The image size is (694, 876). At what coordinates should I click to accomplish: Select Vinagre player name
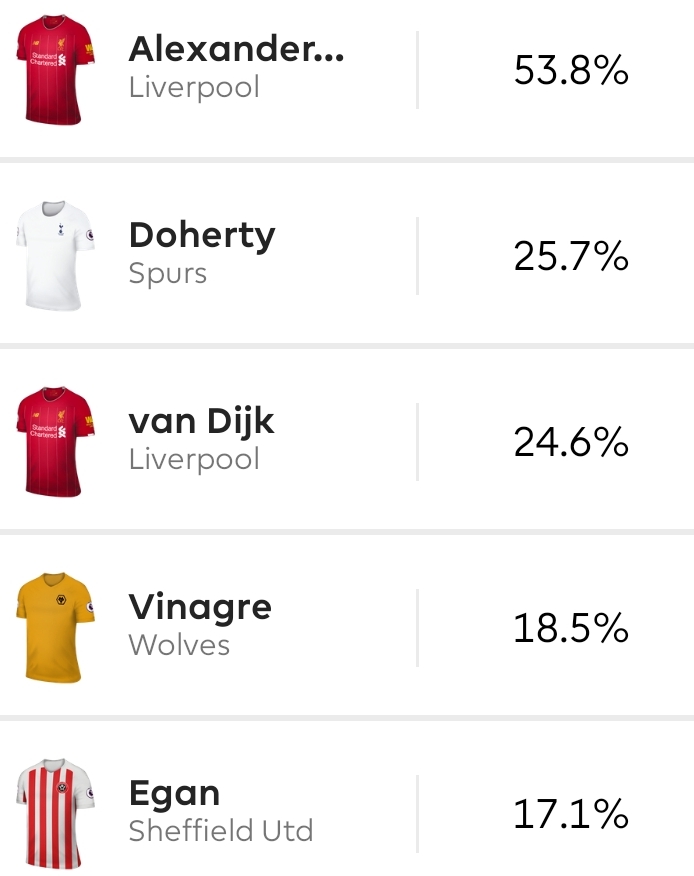pyautogui.click(x=200, y=608)
